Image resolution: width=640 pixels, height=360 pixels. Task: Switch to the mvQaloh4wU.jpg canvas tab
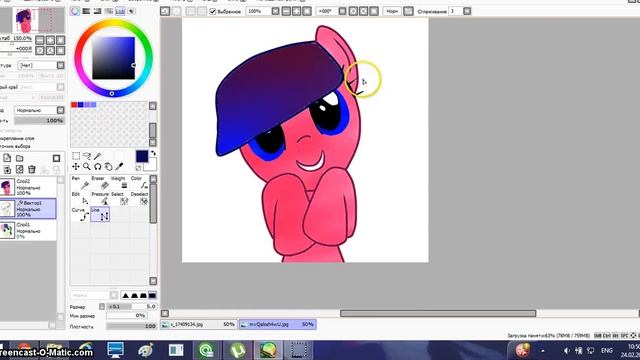278,324
